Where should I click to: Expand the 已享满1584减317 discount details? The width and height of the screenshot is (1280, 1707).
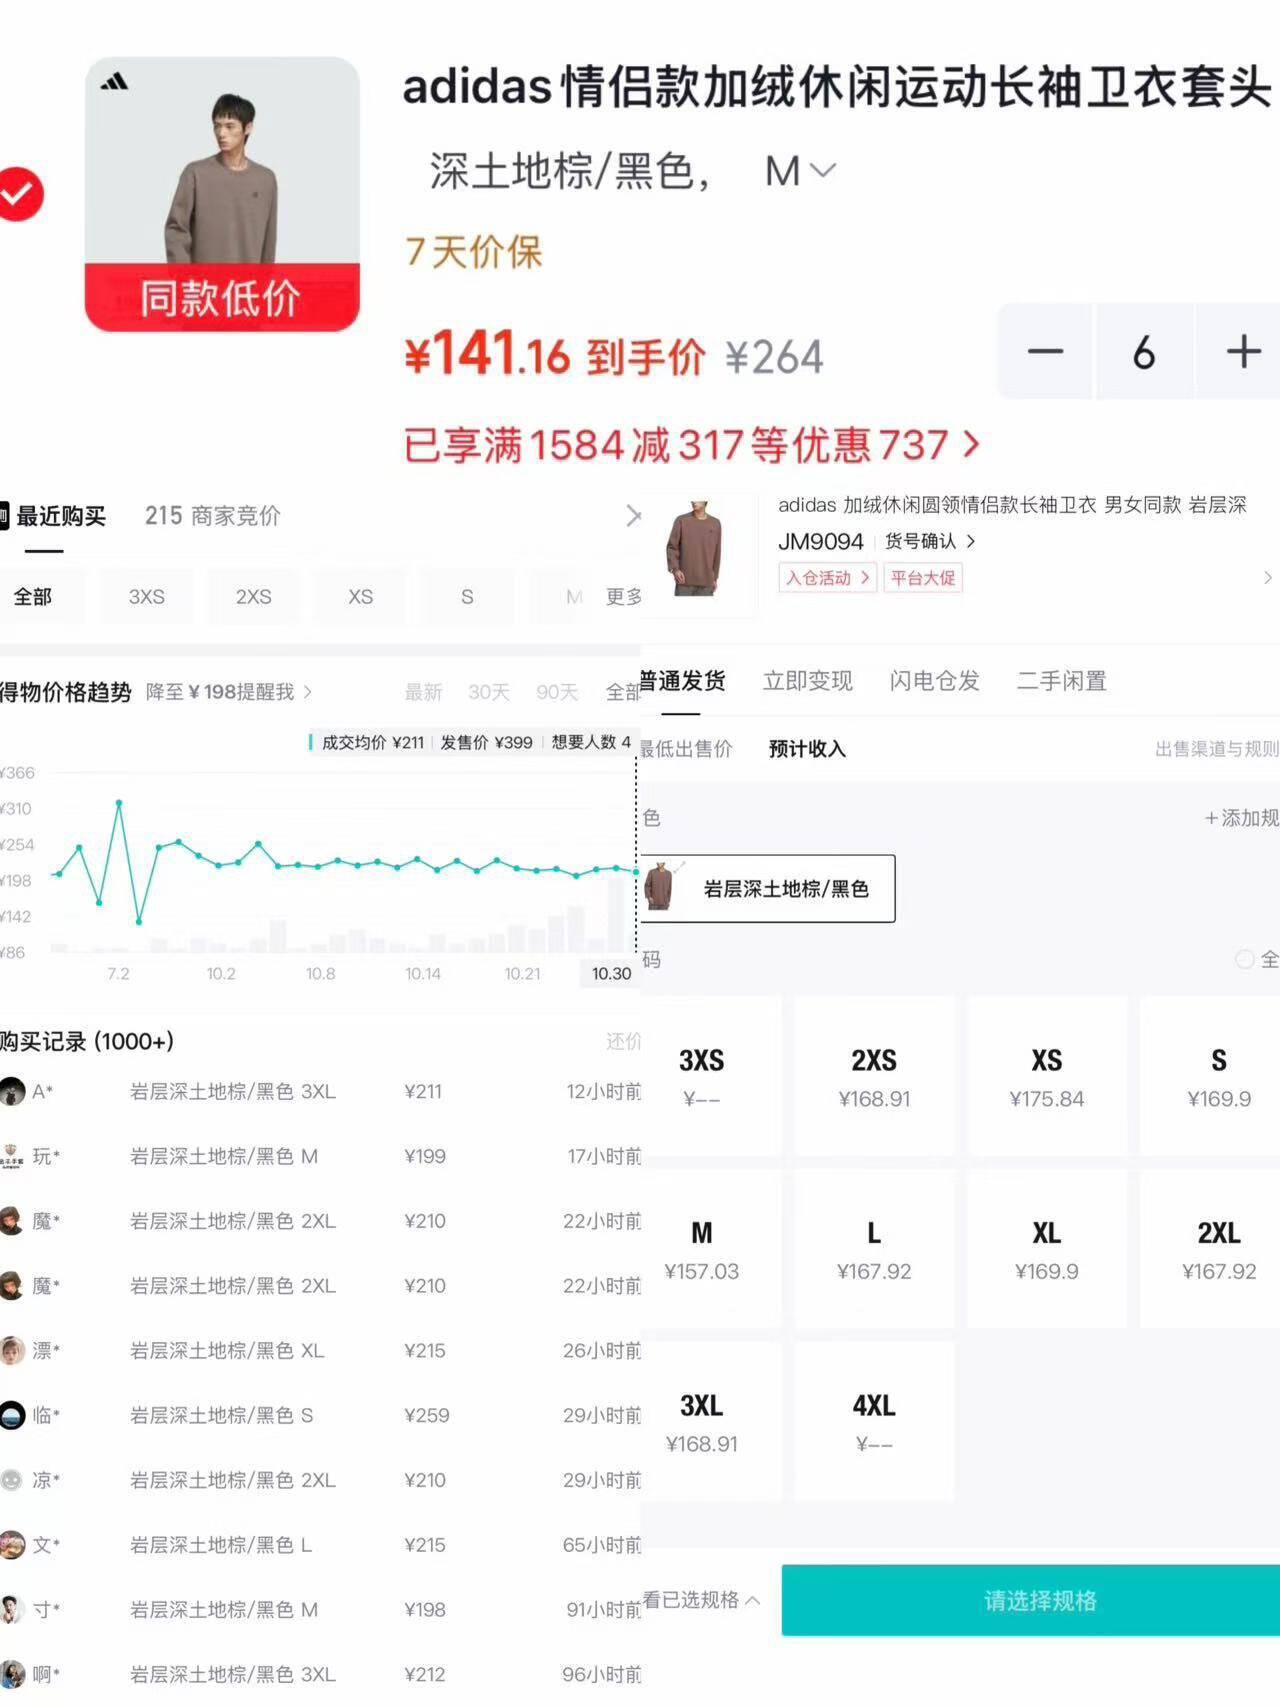(692, 445)
